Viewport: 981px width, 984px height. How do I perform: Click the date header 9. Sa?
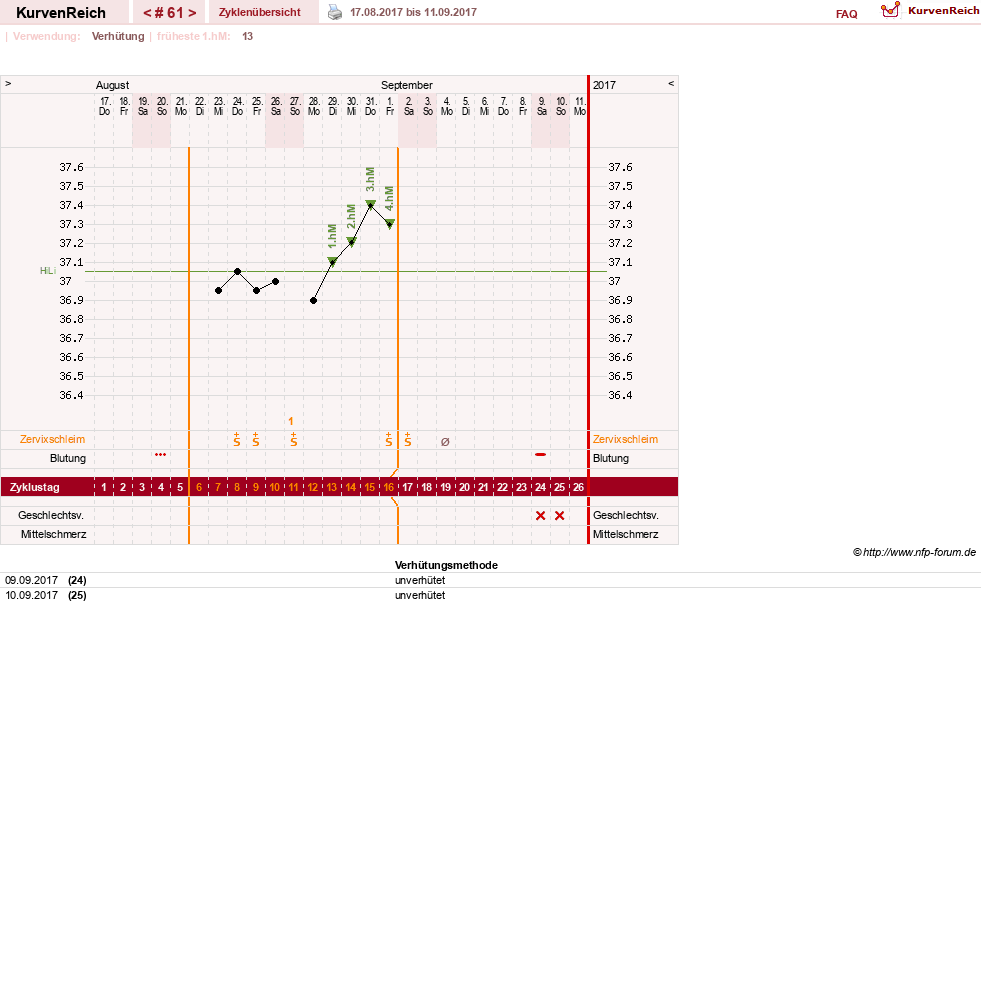point(542,106)
